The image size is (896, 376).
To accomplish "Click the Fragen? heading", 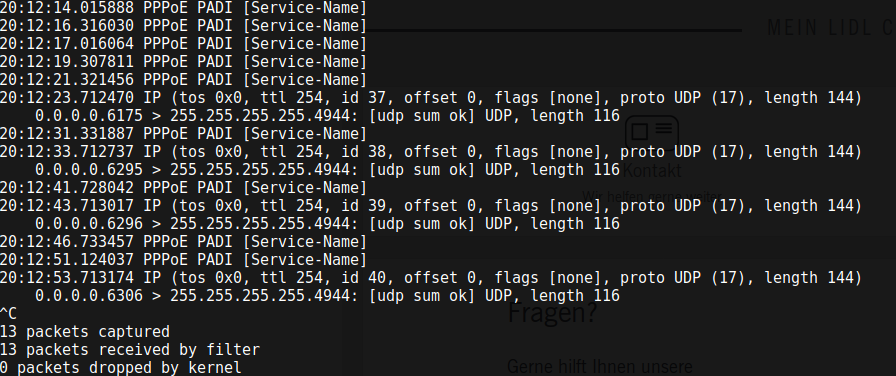I will point(552,312).
